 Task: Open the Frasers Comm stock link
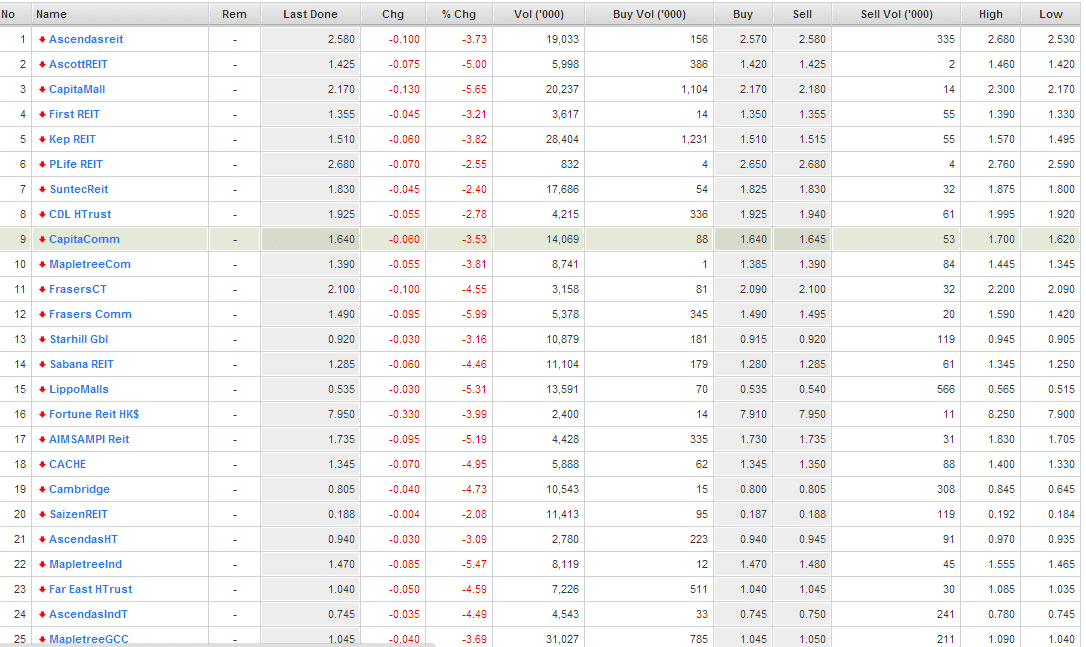[90, 314]
